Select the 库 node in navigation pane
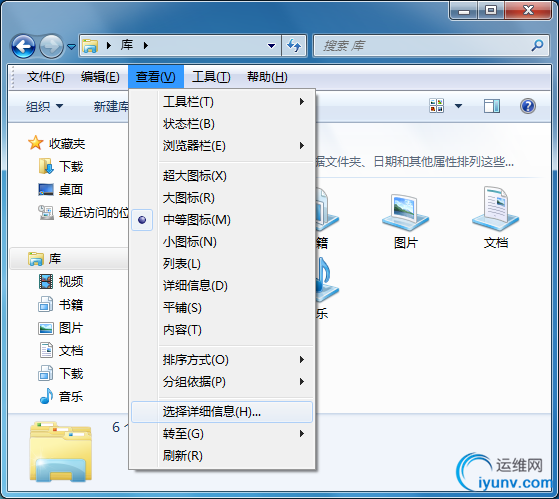 (68, 258)
